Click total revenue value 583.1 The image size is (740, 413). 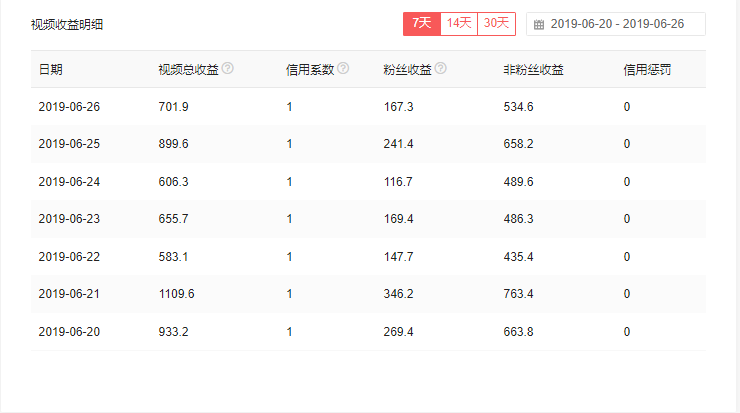pos(173,257)
